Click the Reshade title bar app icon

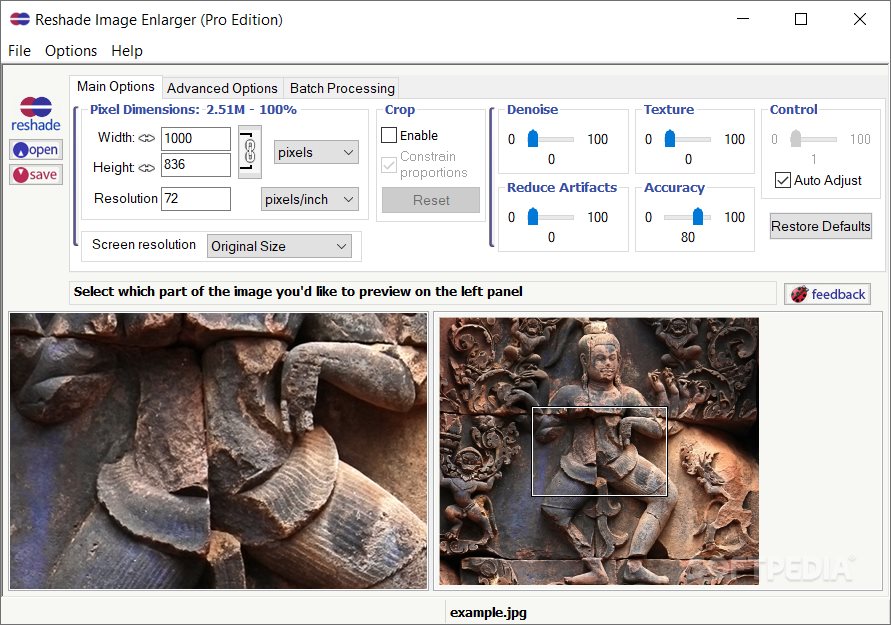tap(20, 19)
